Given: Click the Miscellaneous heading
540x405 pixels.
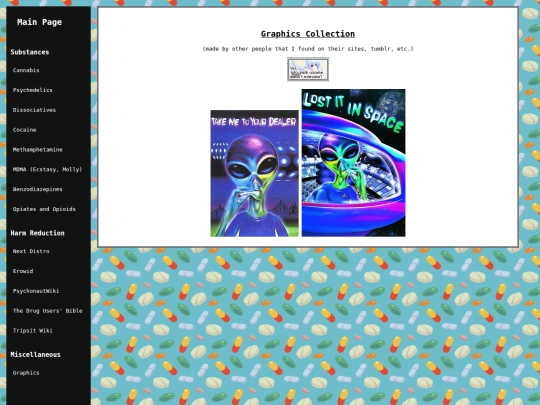Looking at the screenshot, I should tap(35, 354).
